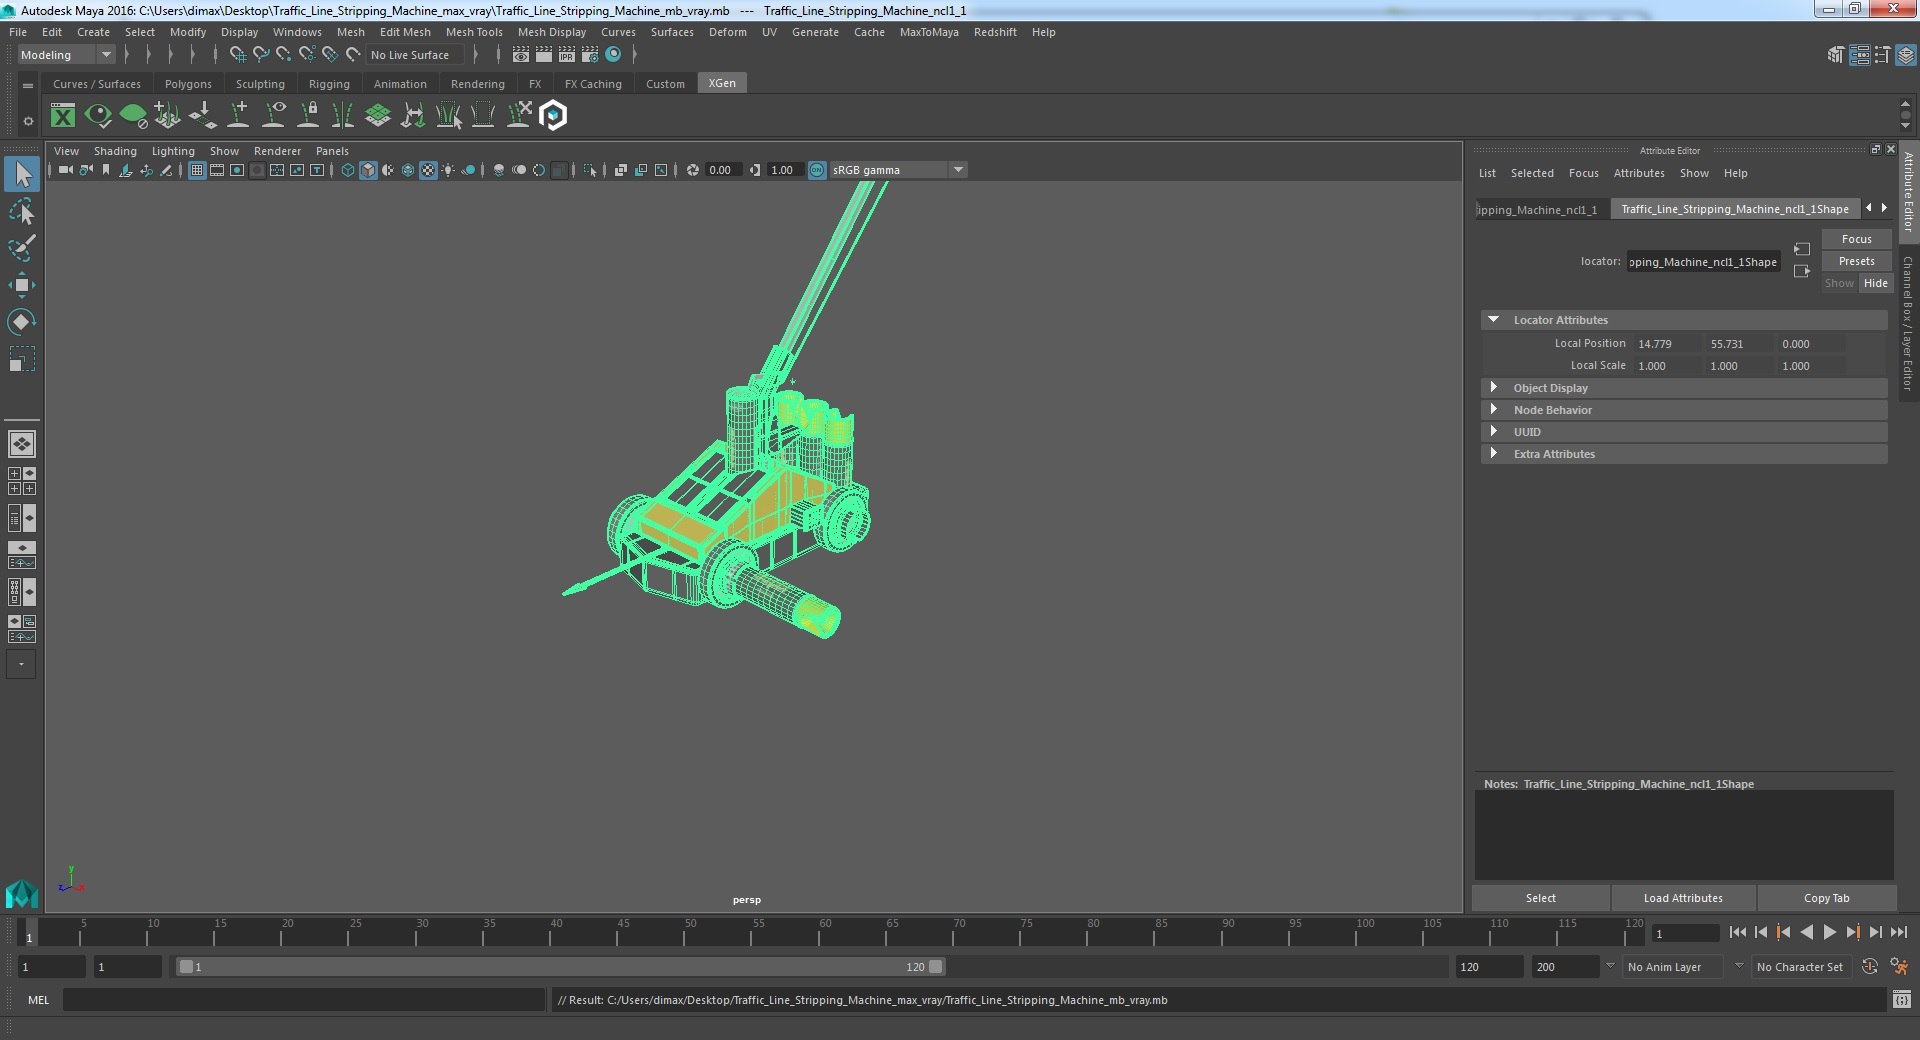Toggle Use all lights in viewport
The image size is (1920, 1040).
[448, 170]
